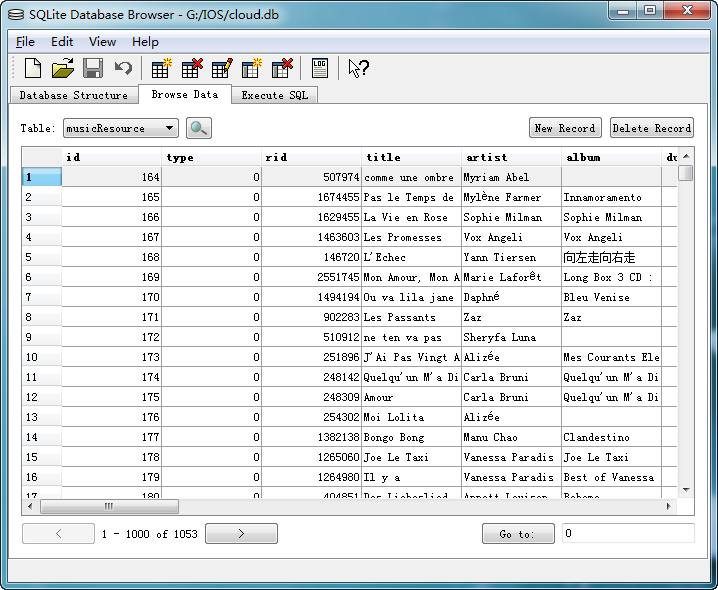Switch to the Execute SQL tab
This screenshot has height=590, width=718.
[x=274, y=95]
